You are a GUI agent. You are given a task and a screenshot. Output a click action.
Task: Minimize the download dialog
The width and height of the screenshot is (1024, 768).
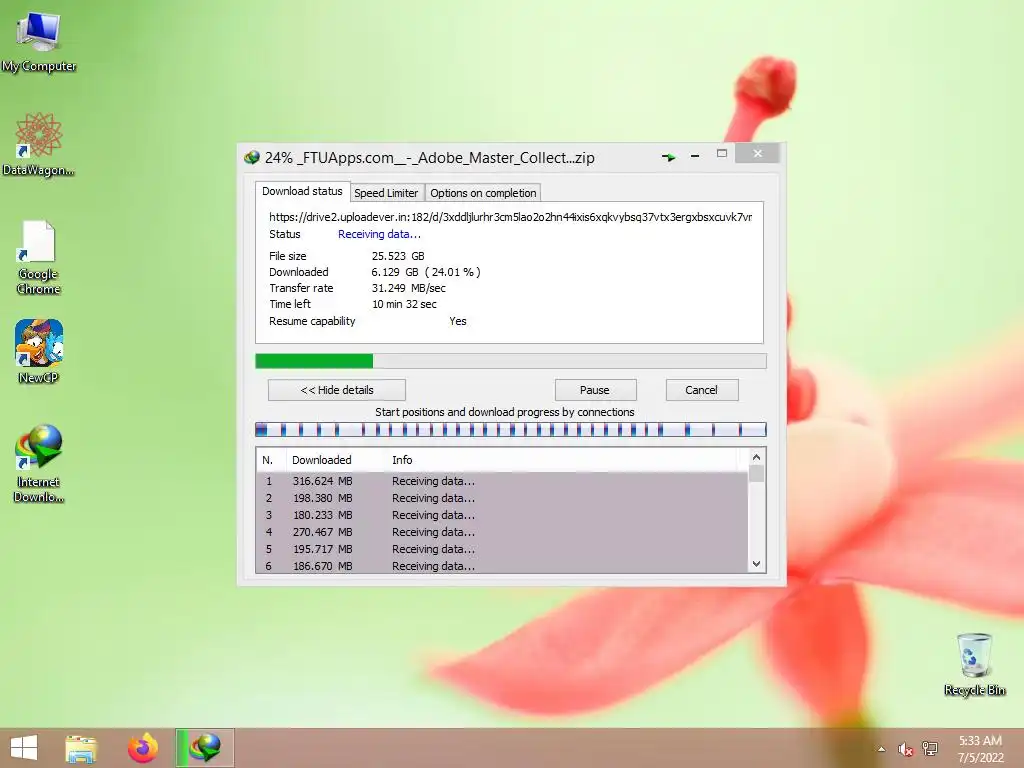click(695, 156)
